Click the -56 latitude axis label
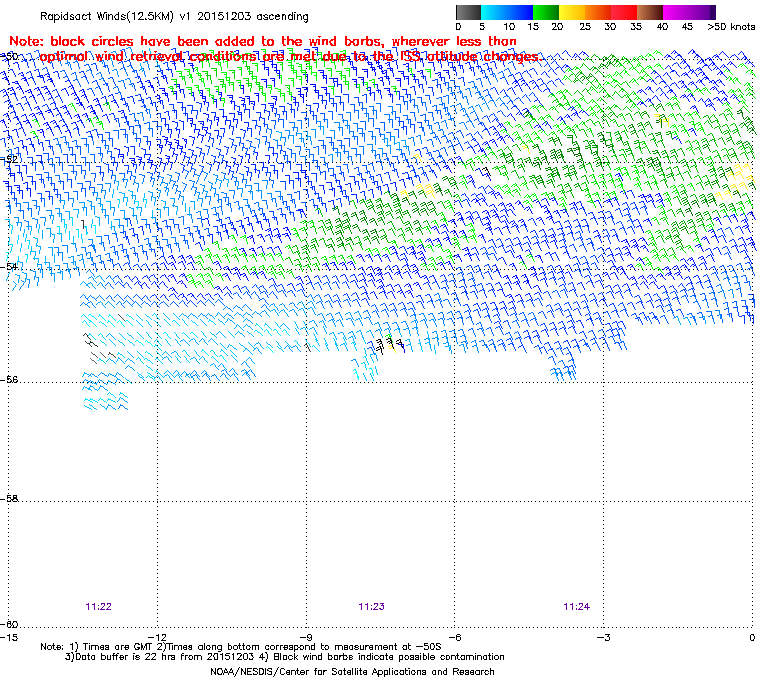This screenshot has height=688, width=760. [x=10, y=380]
